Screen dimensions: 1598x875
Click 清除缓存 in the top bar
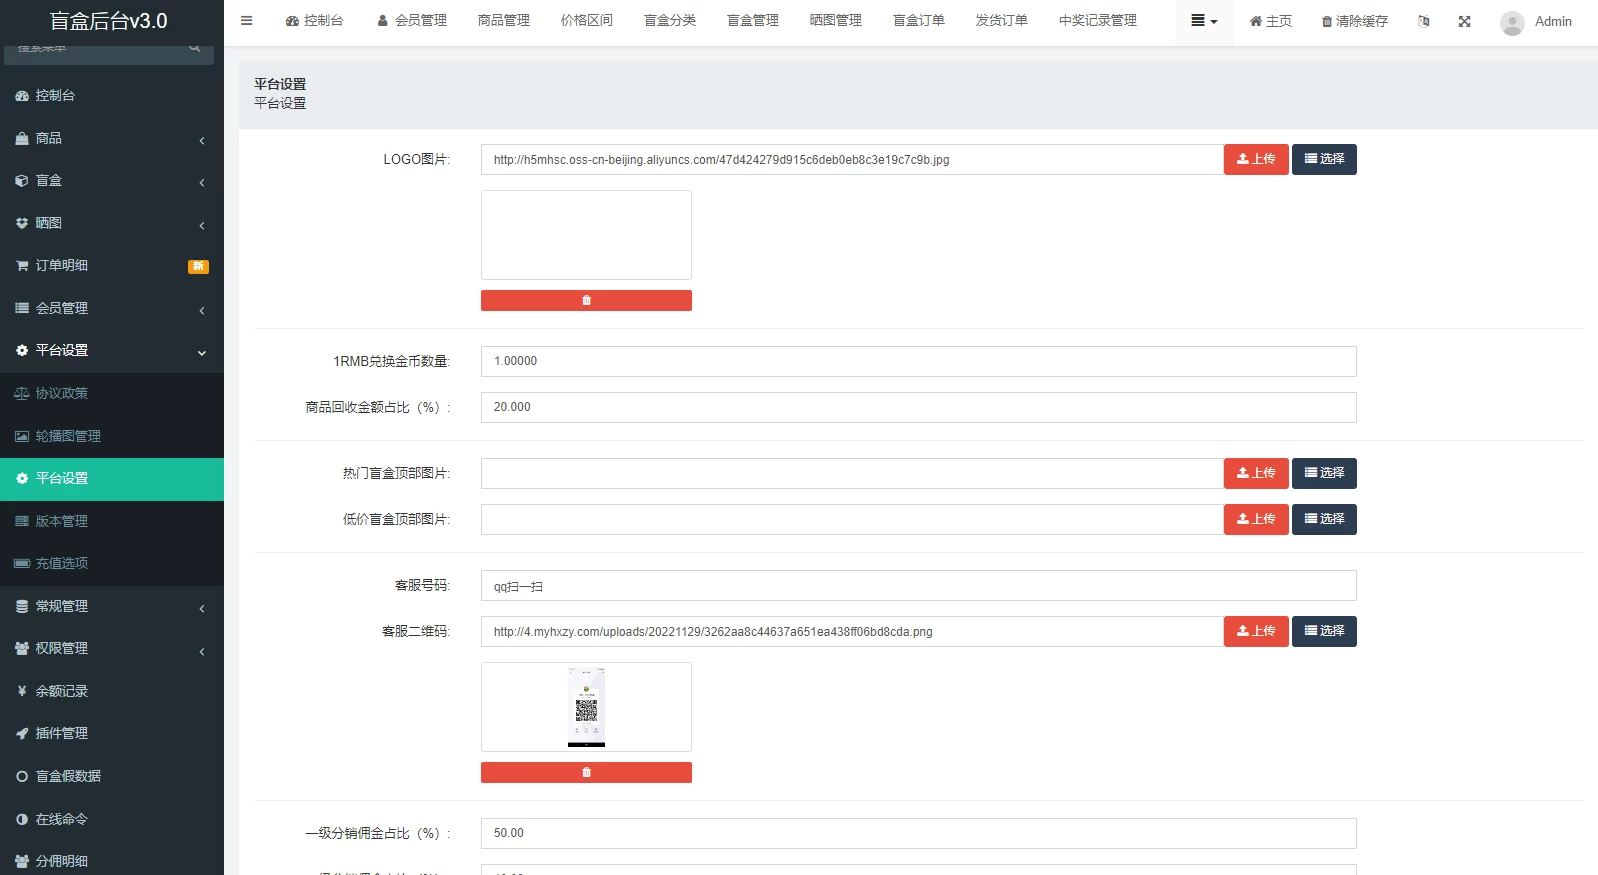(x=1354, y=21)
